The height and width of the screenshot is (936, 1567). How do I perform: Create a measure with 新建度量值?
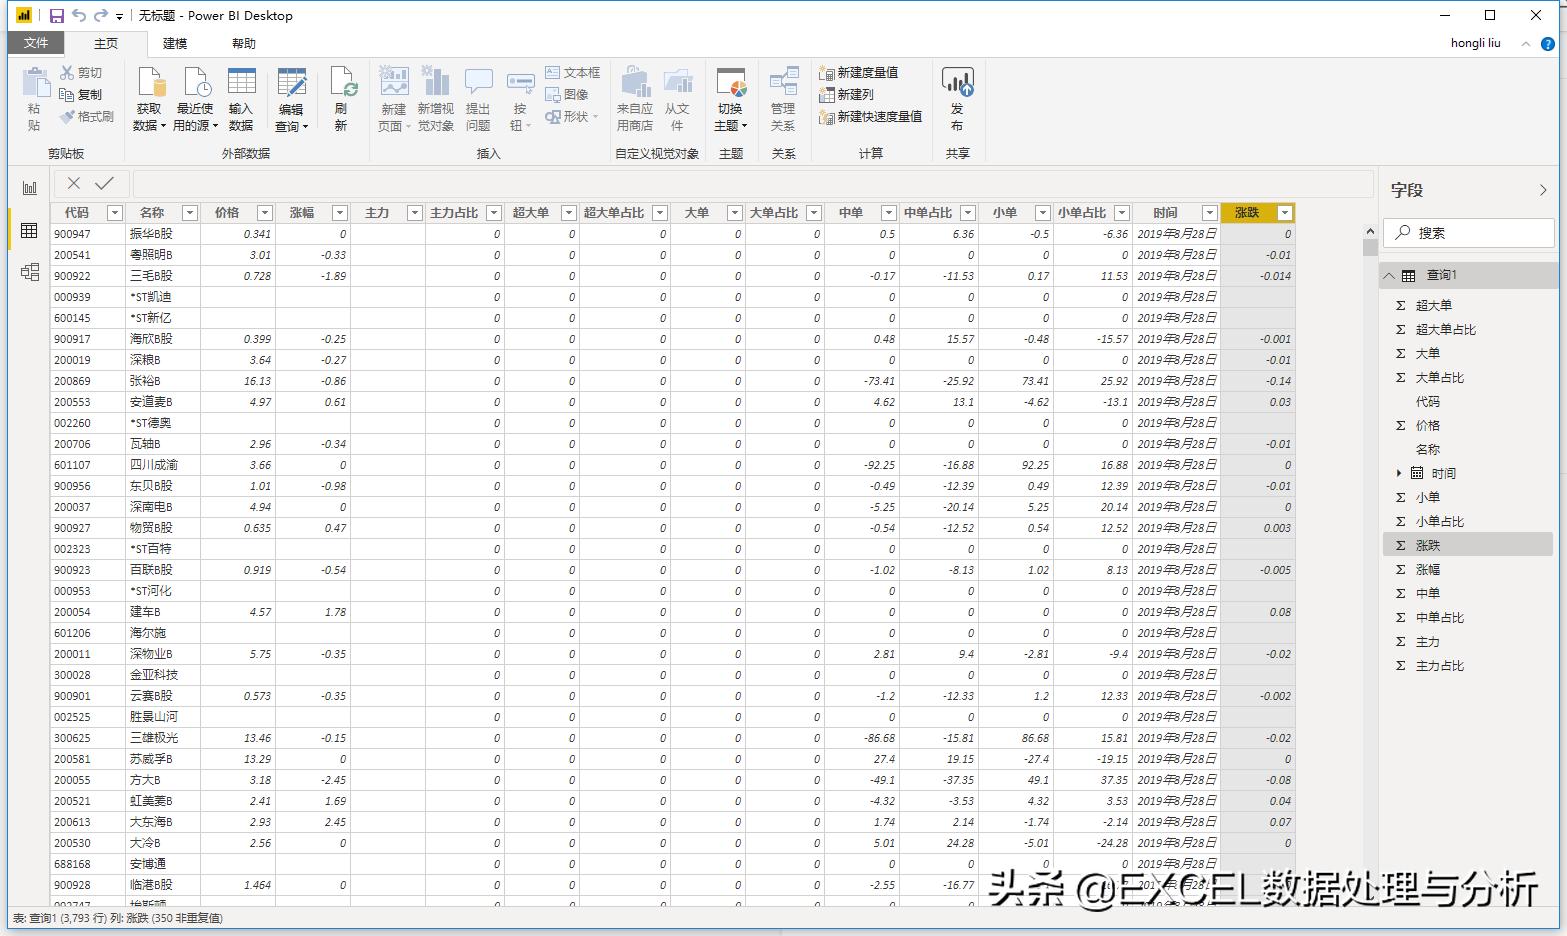coord(861,71)
